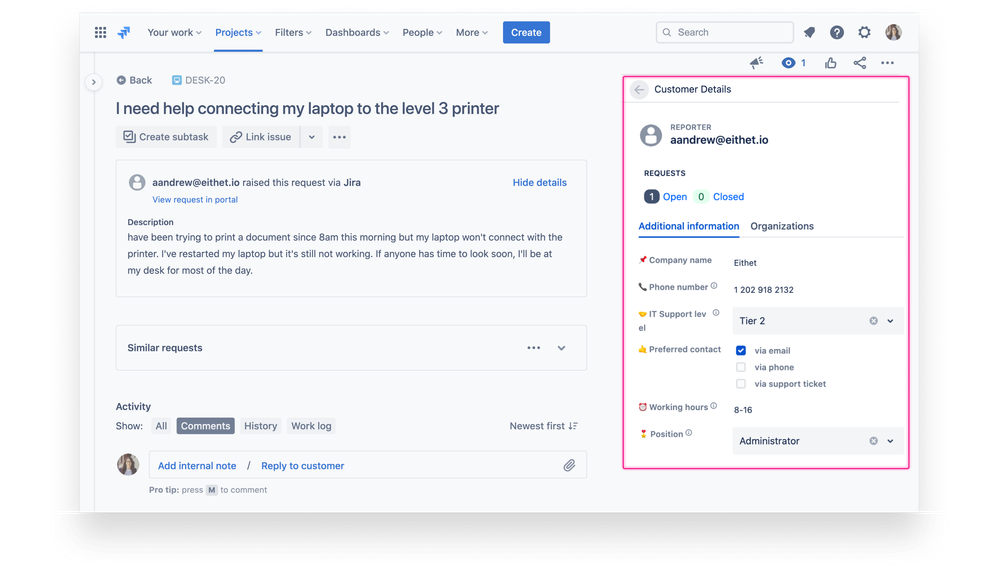Click the share issue icon
The width and height of the screenshot is (999, 569).
[859, 62]
